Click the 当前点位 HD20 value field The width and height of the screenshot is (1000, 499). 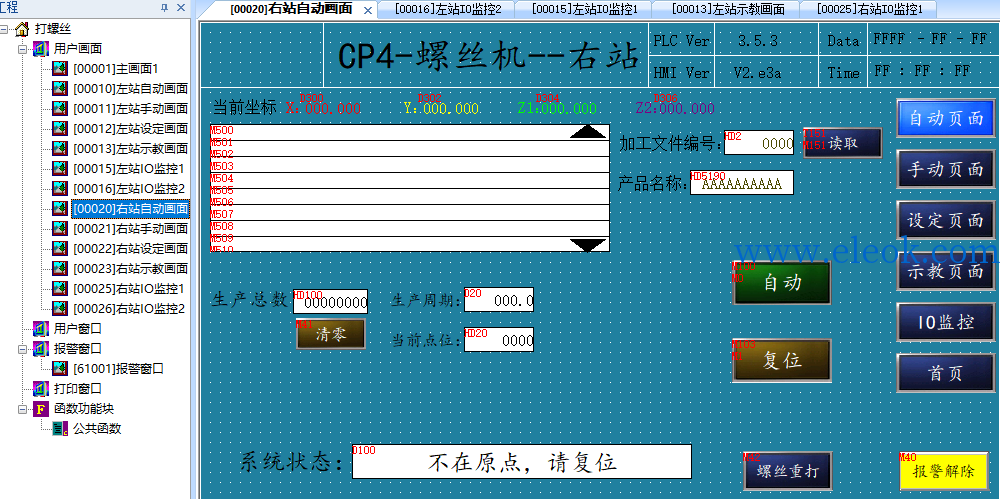[499, 339]
